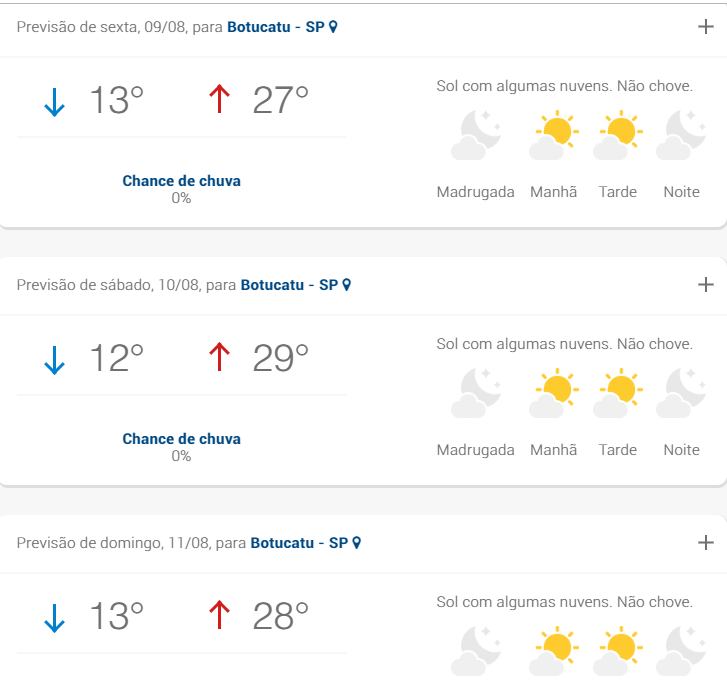Click Saturday's red max temperature arrow
The width and height of the screenshot is (727, 689).
click(219, 357)
